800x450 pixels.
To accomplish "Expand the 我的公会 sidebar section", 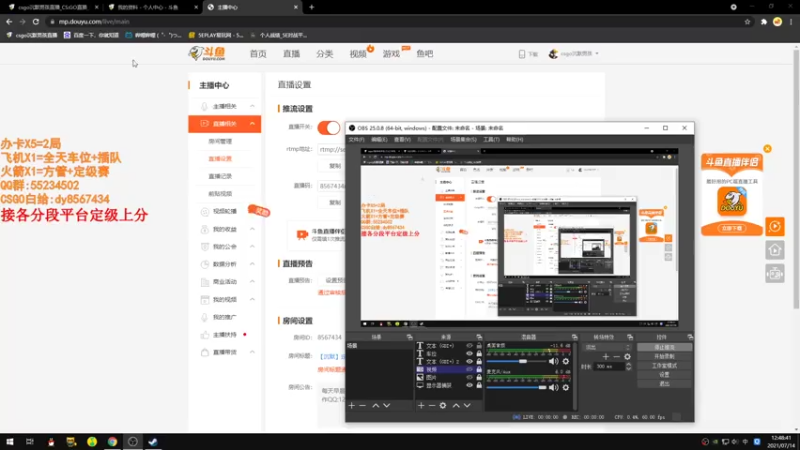I will tap(252, 246).
